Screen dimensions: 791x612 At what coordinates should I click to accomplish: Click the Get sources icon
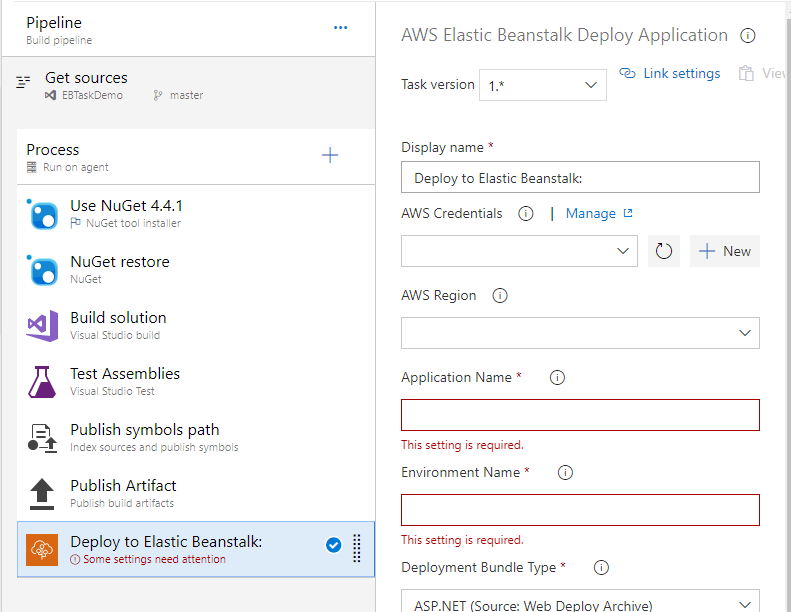coord(23,82)
